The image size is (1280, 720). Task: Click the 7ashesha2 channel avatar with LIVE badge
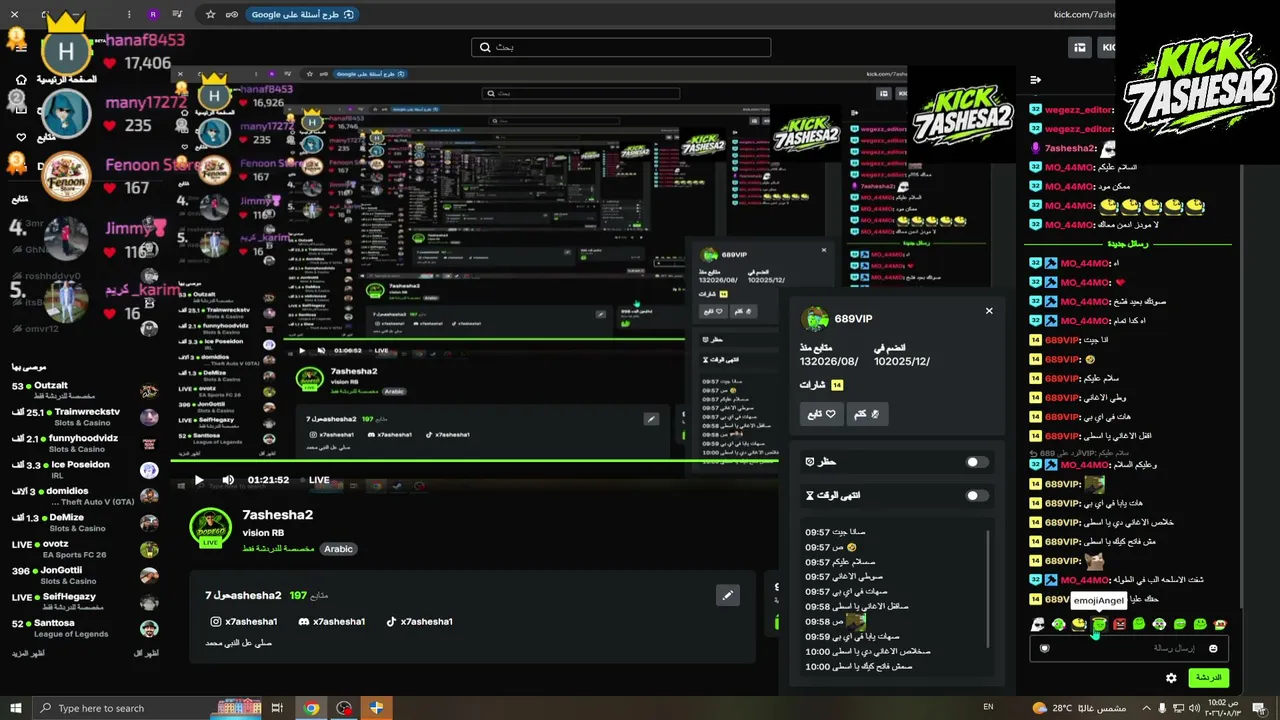(211, 529)
